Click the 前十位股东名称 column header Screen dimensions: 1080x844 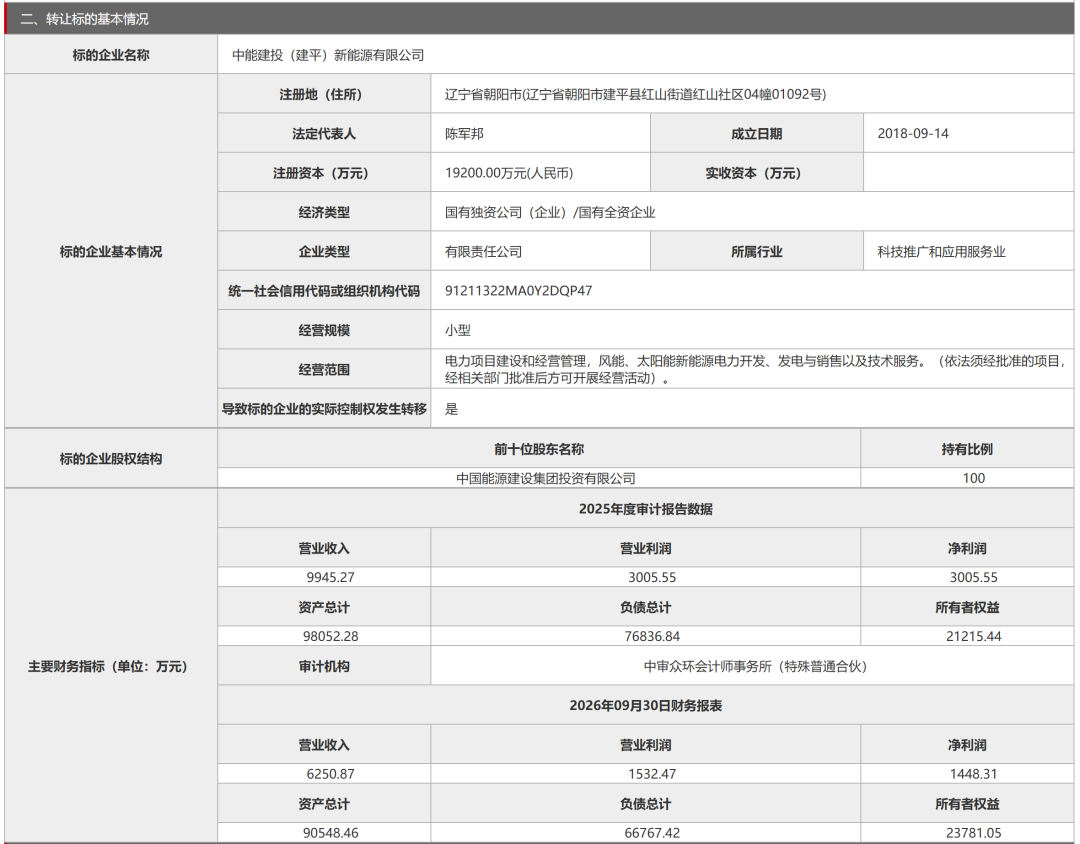pyautogui.click(x=539, y=449)
